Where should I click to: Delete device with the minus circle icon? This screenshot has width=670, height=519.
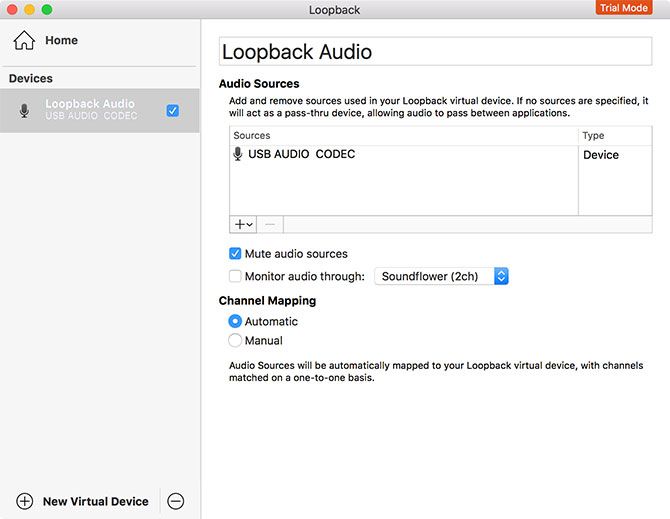click(176, 501)
